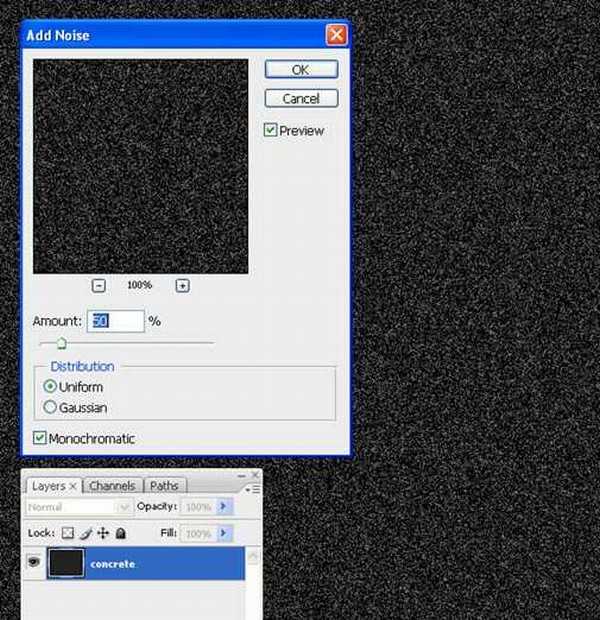Screen dimensions: 600x620
Task: Zoom in the noise preview
Action: click(x=182, y=286)
